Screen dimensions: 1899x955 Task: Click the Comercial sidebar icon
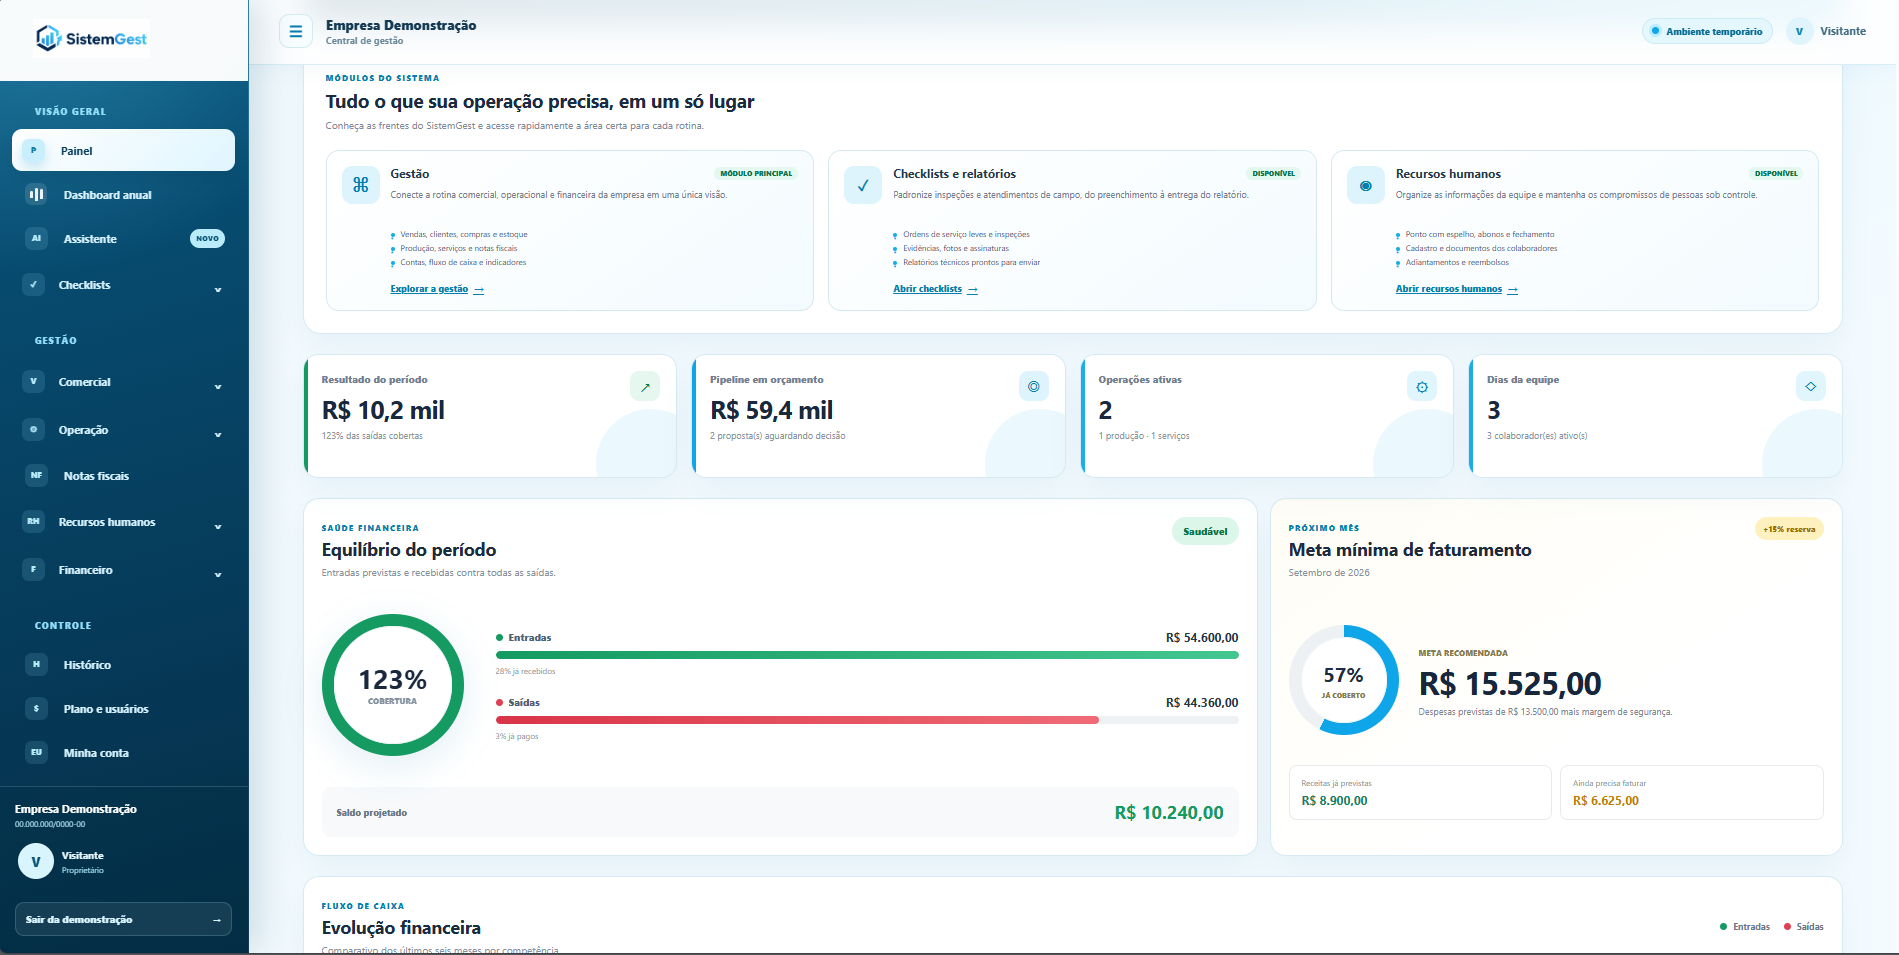tap(34, 381)
